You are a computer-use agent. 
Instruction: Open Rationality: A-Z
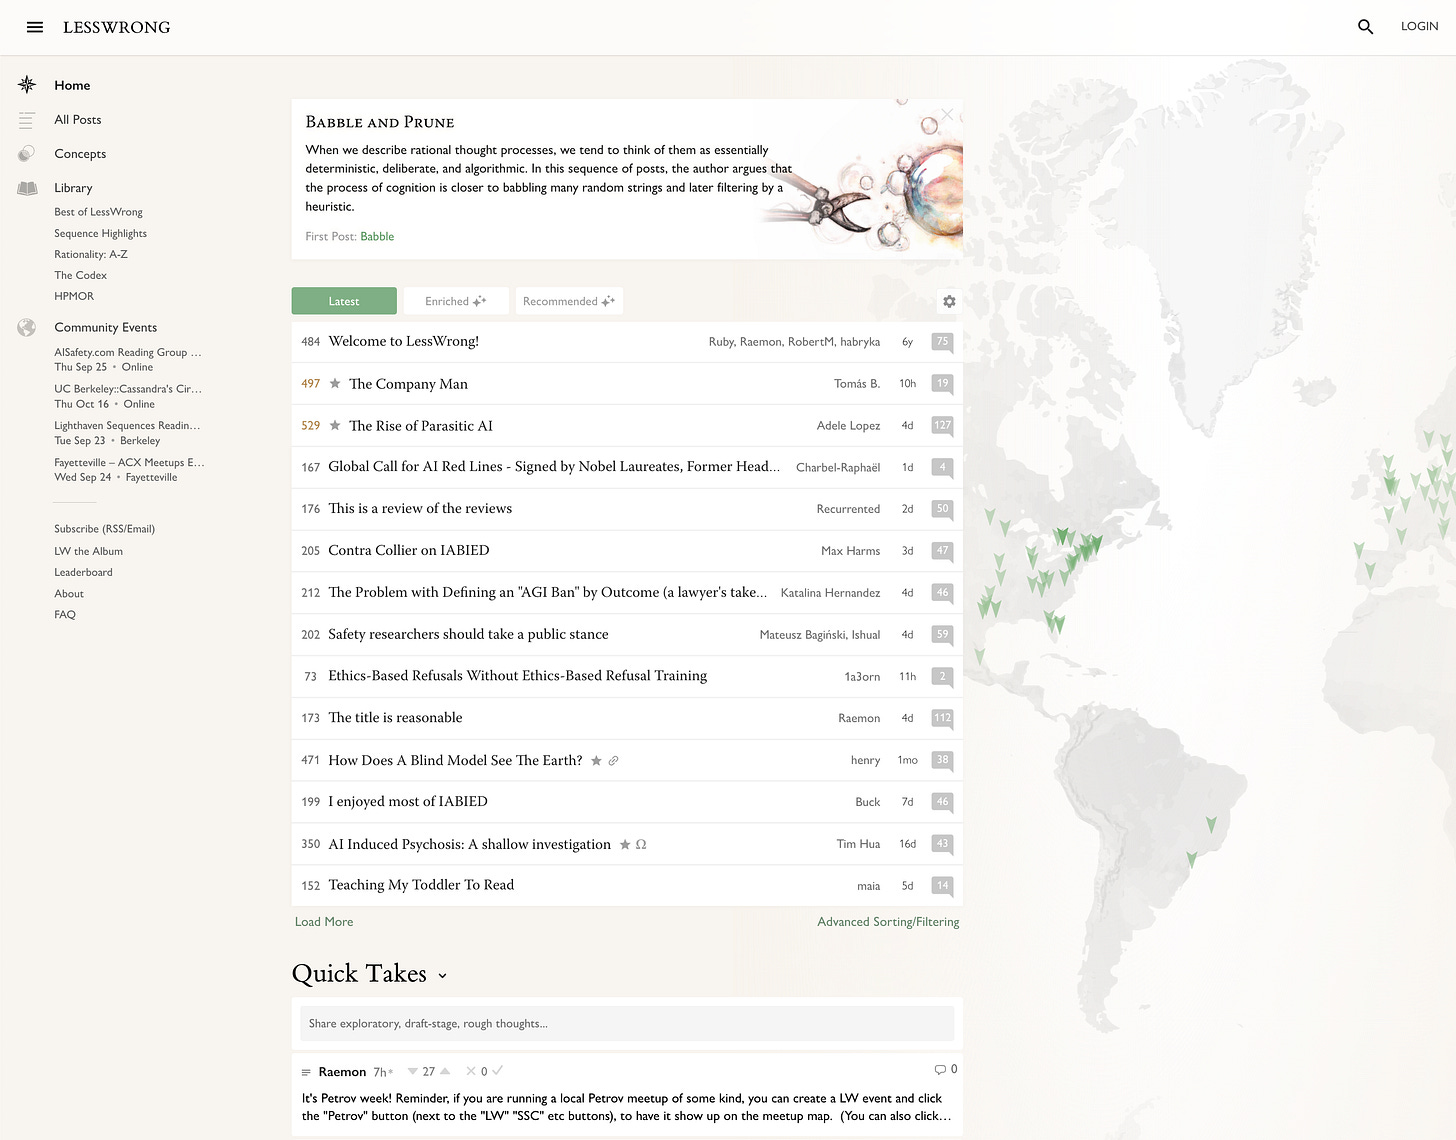click(91, 254)
